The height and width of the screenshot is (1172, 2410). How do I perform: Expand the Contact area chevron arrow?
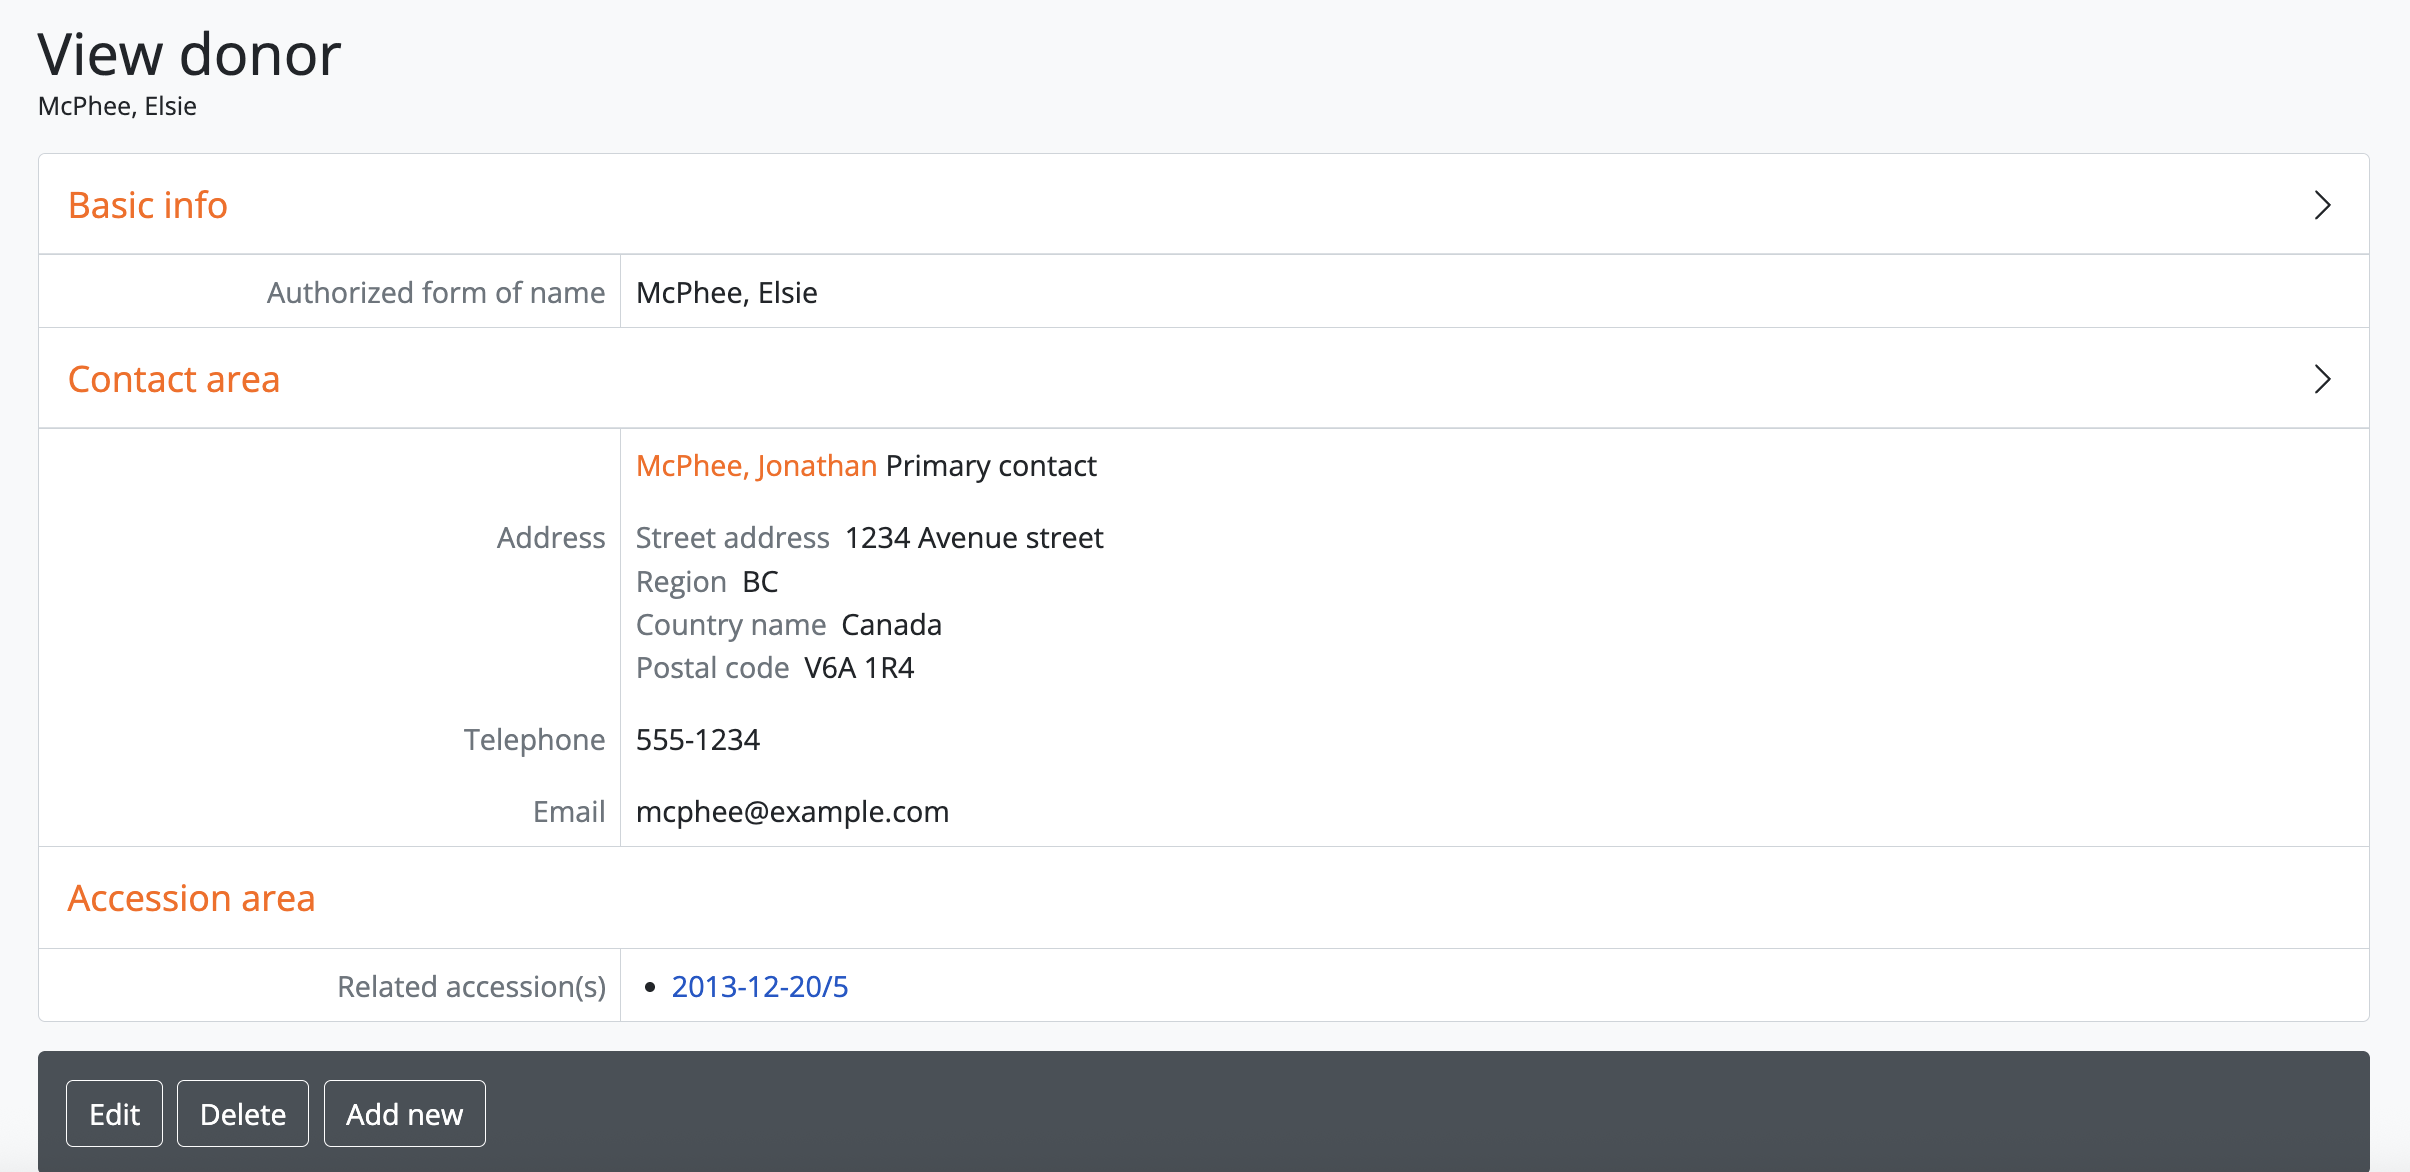pyautogui.click(x=2322, y=379)
